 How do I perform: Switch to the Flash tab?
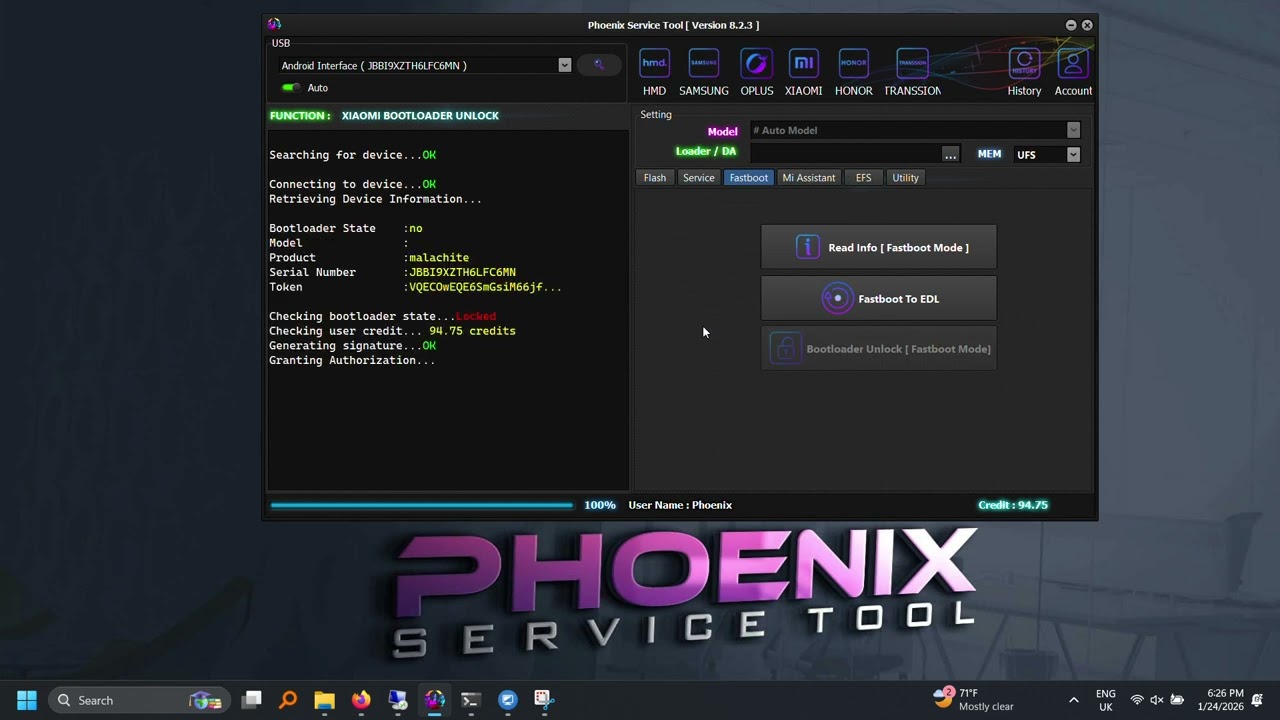(655, 178)
